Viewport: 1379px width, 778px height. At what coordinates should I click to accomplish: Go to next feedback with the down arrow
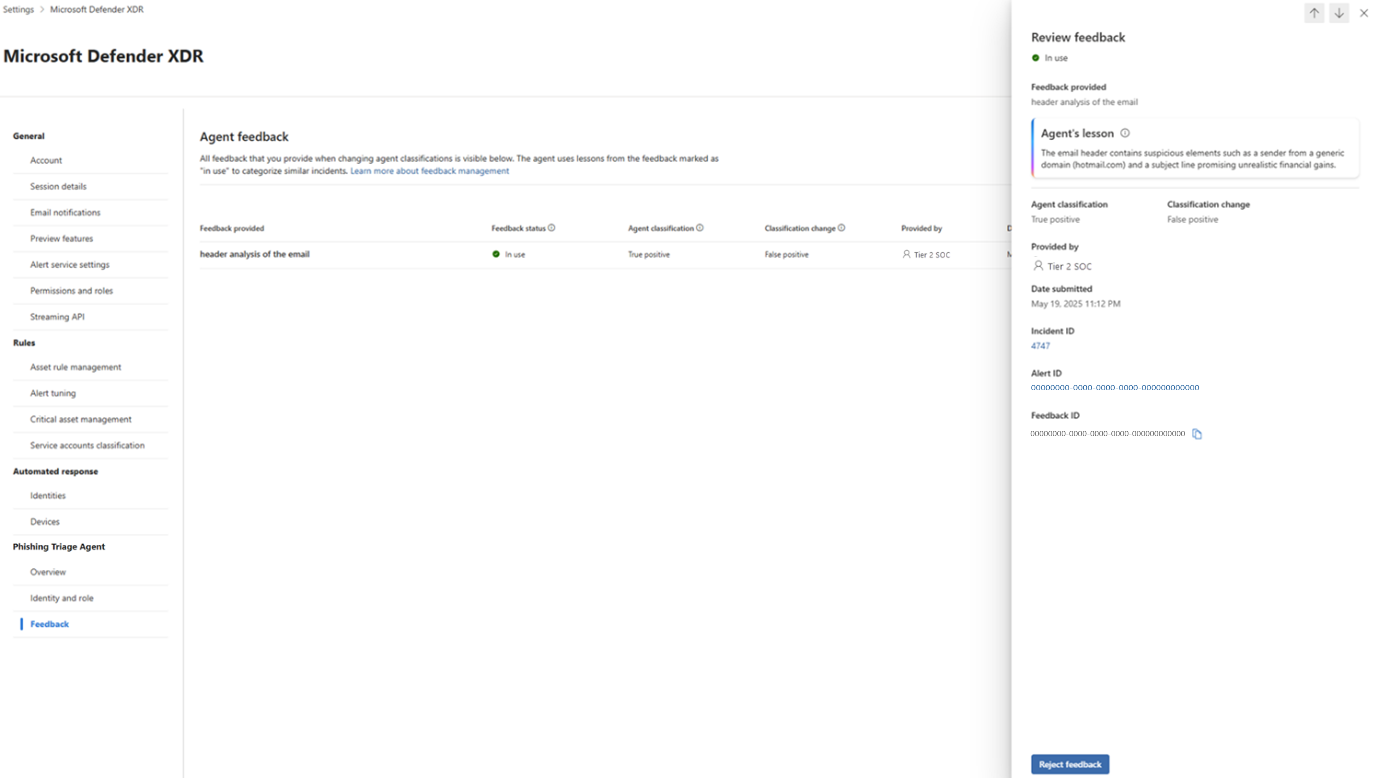coord(1339,13)
